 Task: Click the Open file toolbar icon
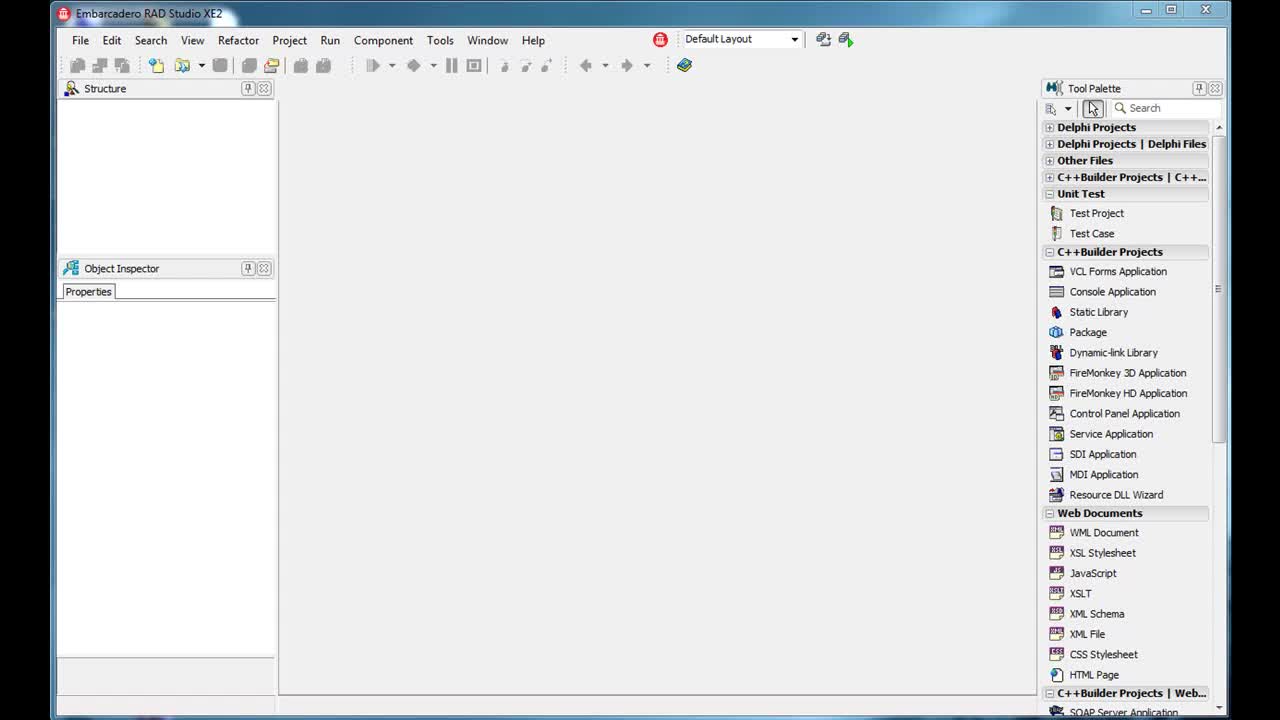pos(182,65)
